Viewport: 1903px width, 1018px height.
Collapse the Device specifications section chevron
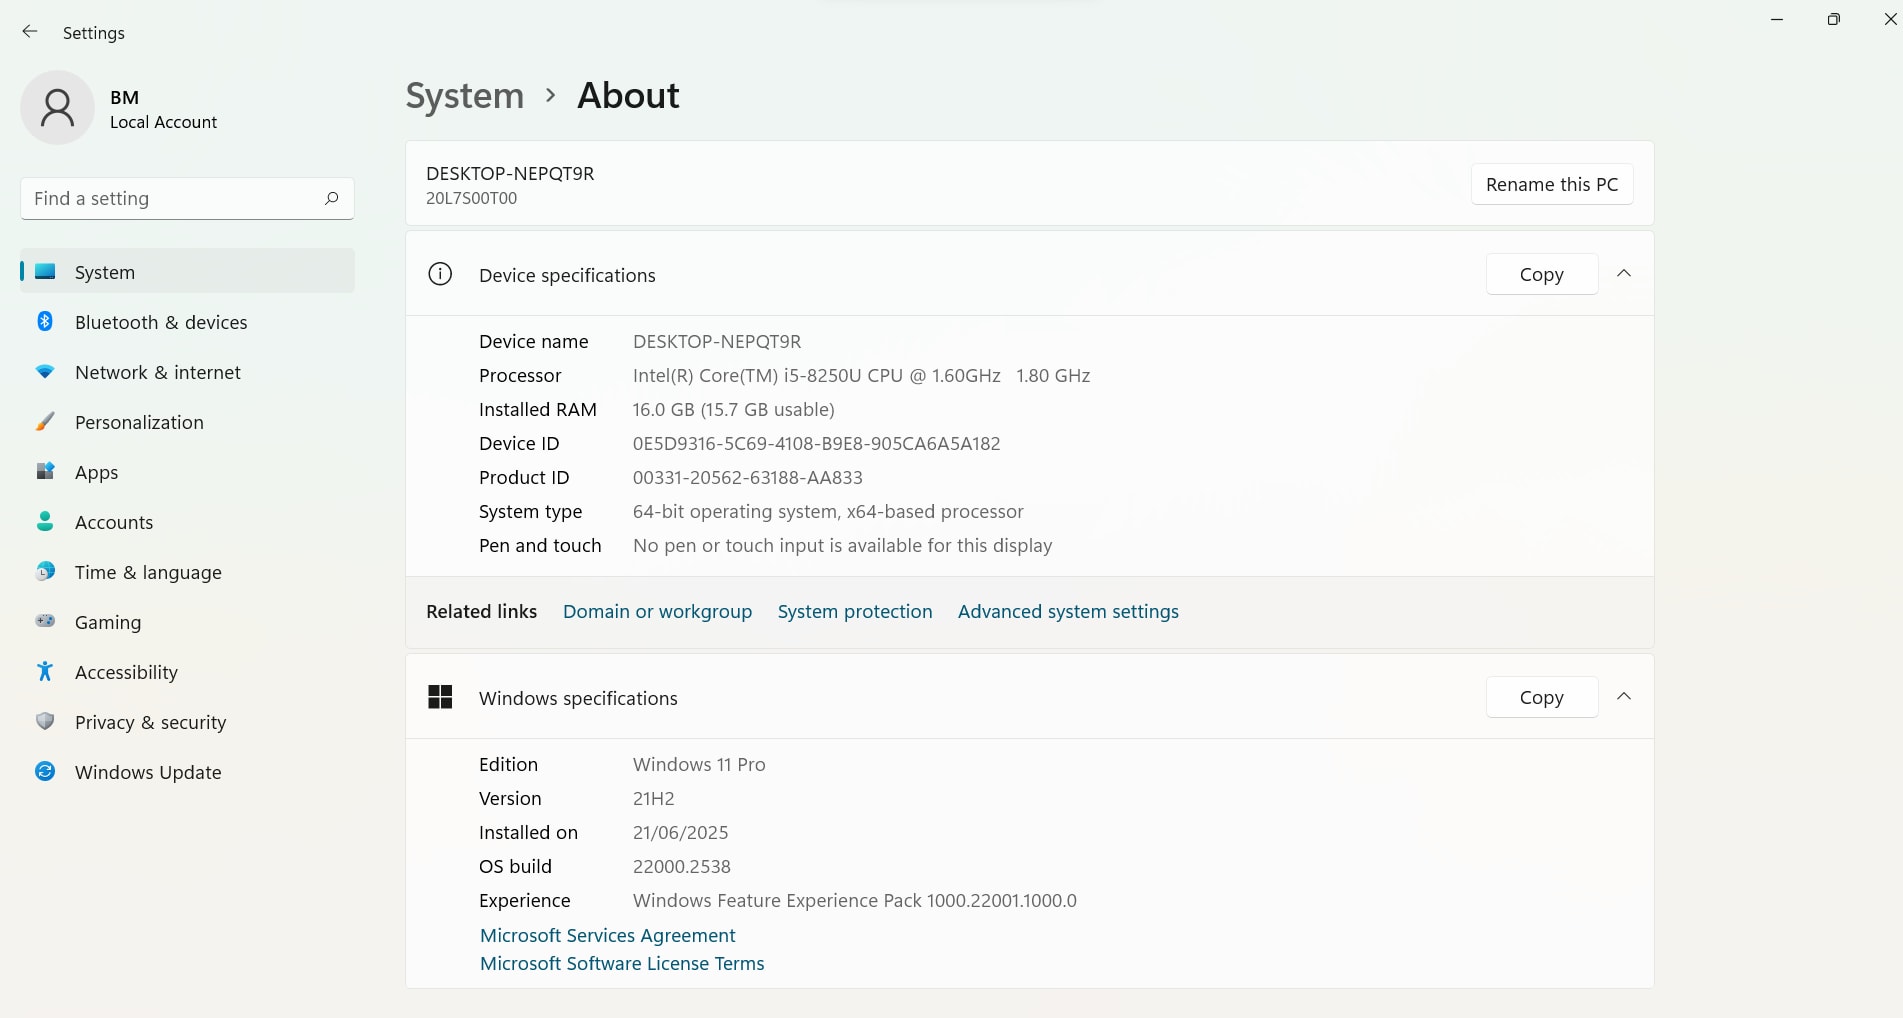point(1624,274)
